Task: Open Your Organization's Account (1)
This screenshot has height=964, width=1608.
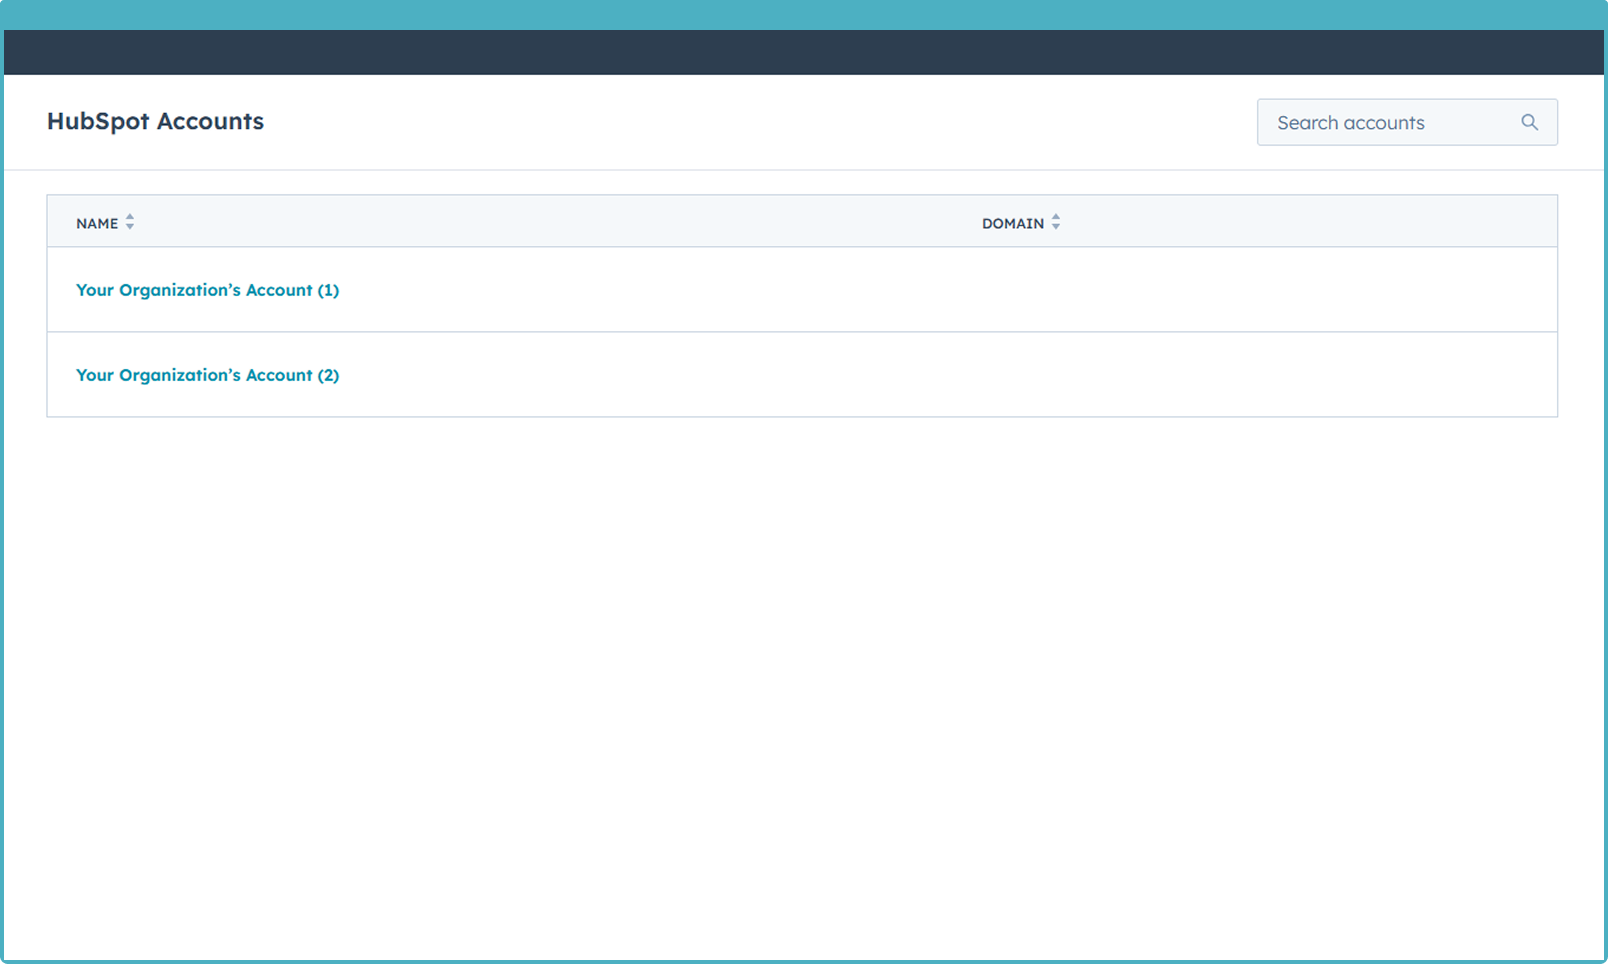Action: click(207, 290)
